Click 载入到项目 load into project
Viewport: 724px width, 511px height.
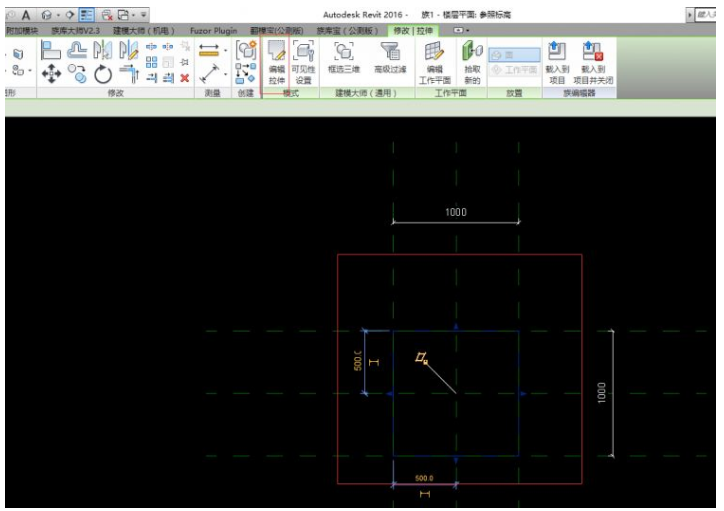[x=557, y=60]
